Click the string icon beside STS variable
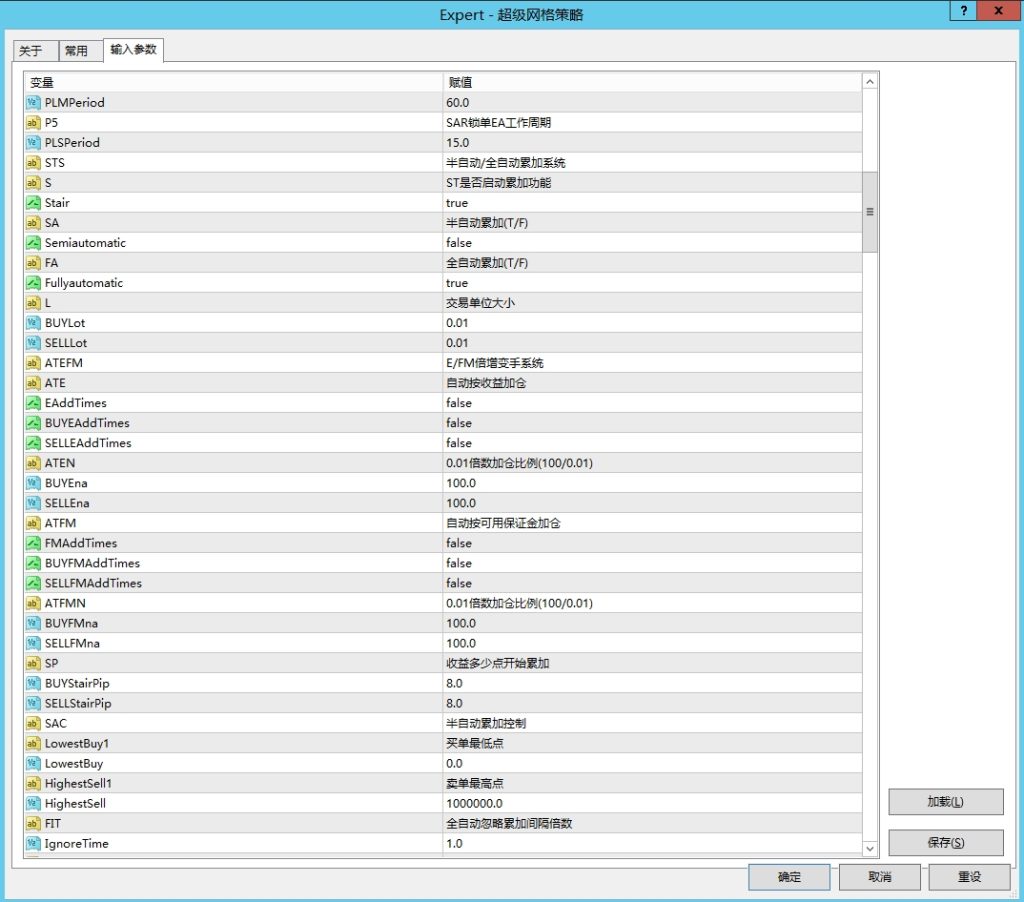 (x=33, y=163)
